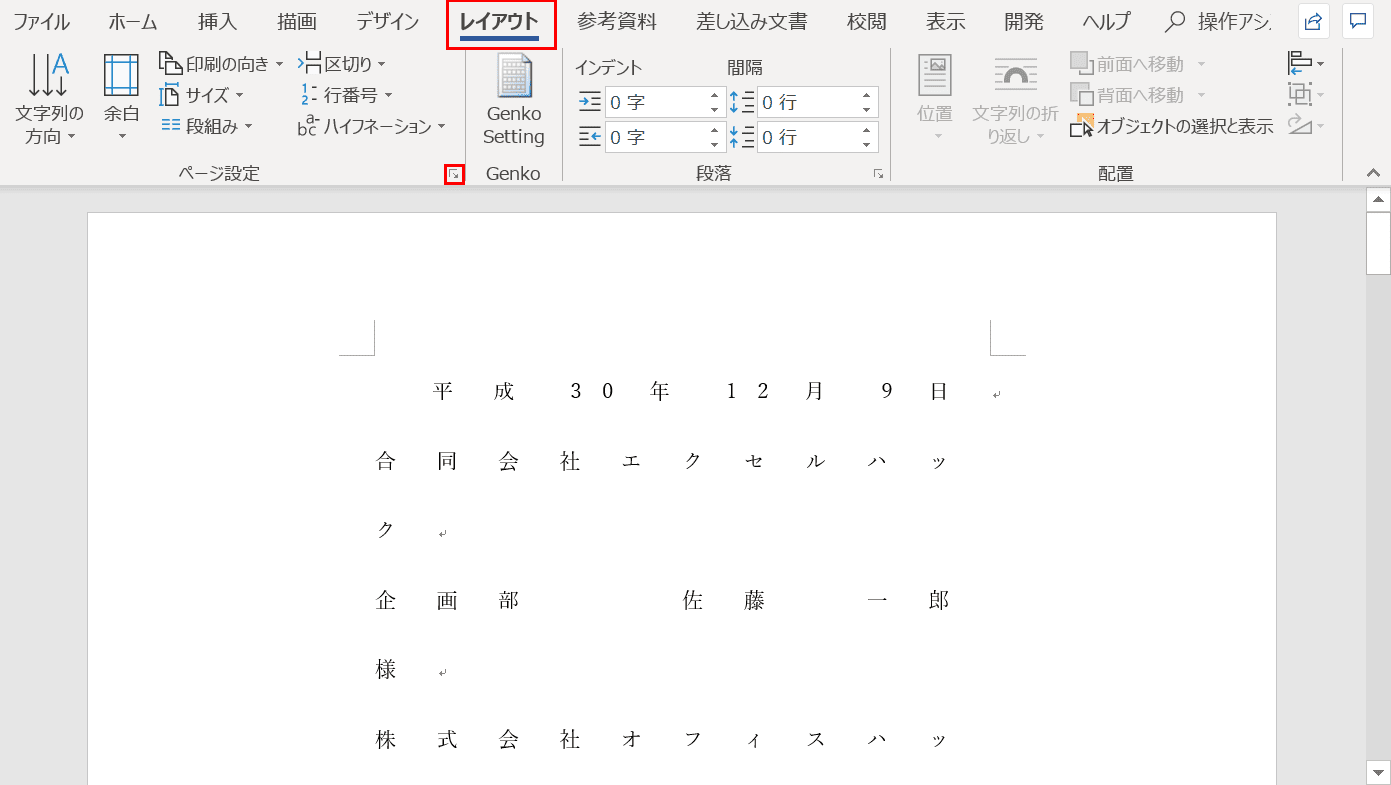Image resolution: width=1391 pixels, height=785 pixels.
Task: Open the ファイル tab
Action: click(41, 21)
